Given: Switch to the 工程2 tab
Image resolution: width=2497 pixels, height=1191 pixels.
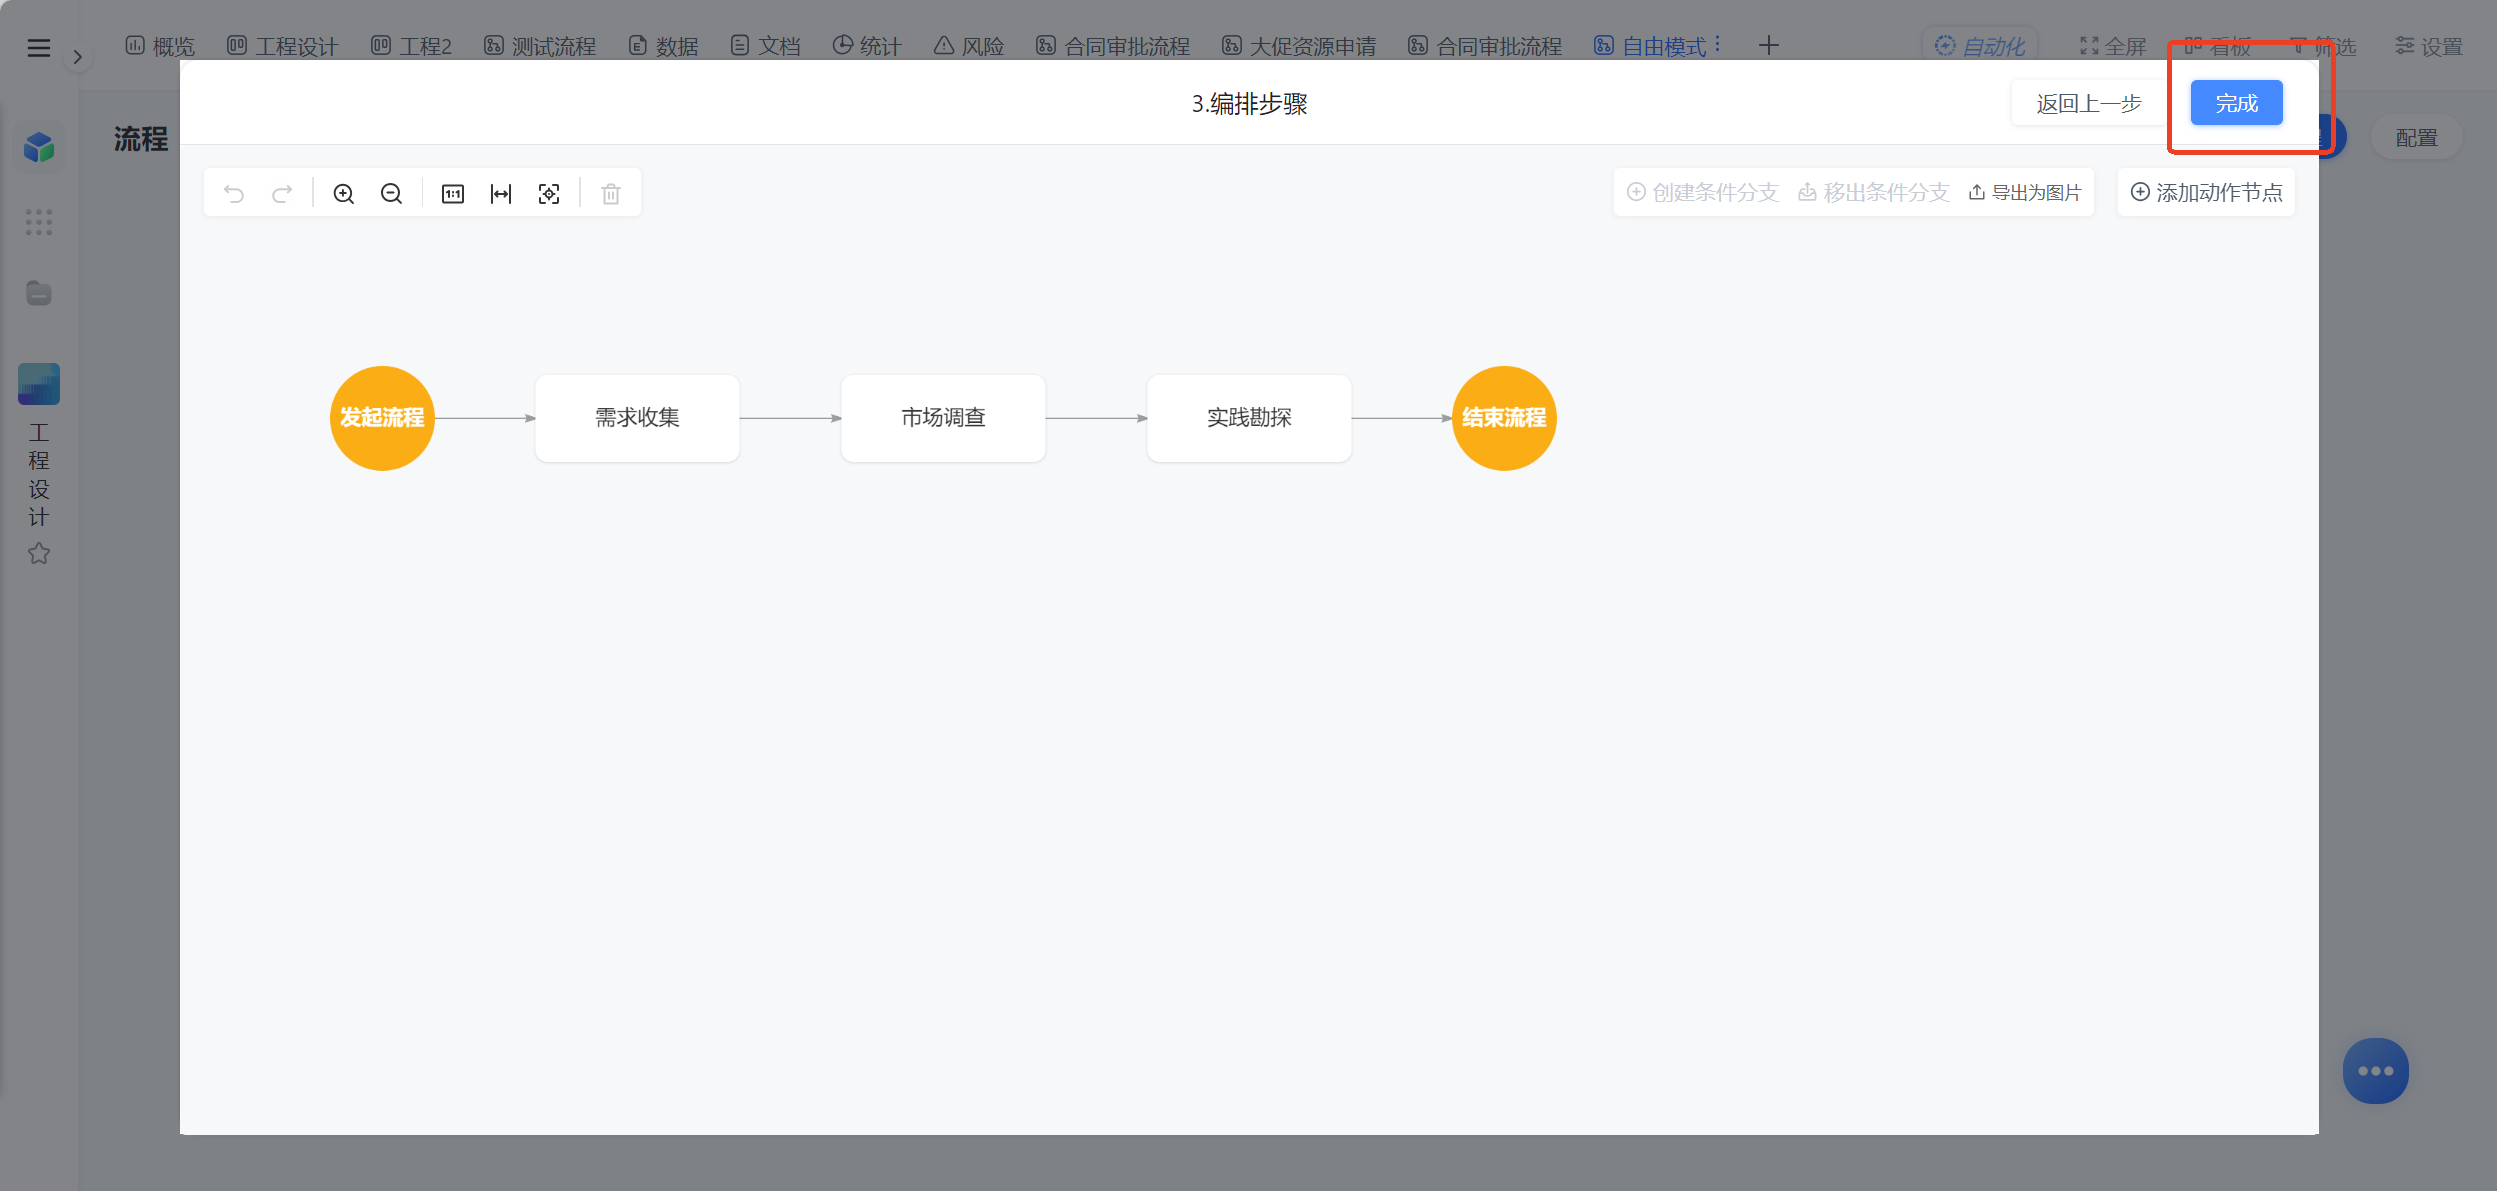Looking at the screenshot, I should click(x=411, y=46).
